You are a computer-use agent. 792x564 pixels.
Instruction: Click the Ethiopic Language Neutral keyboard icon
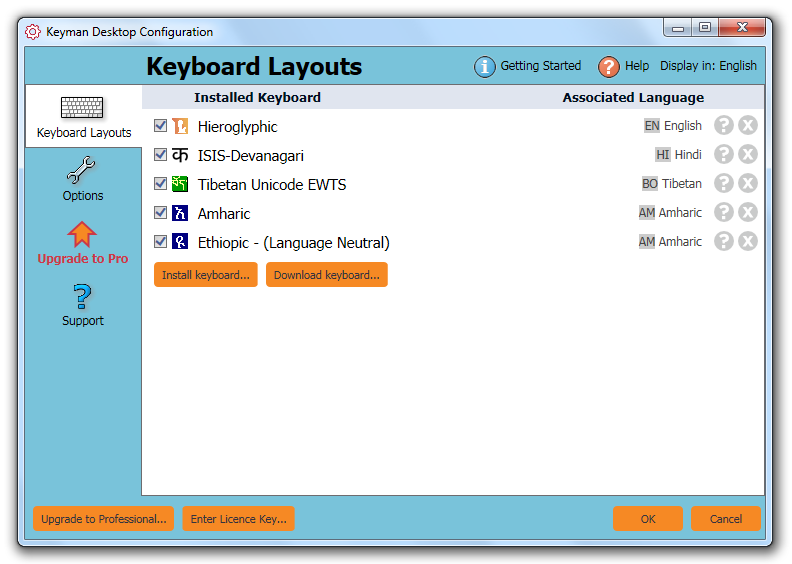180,241
